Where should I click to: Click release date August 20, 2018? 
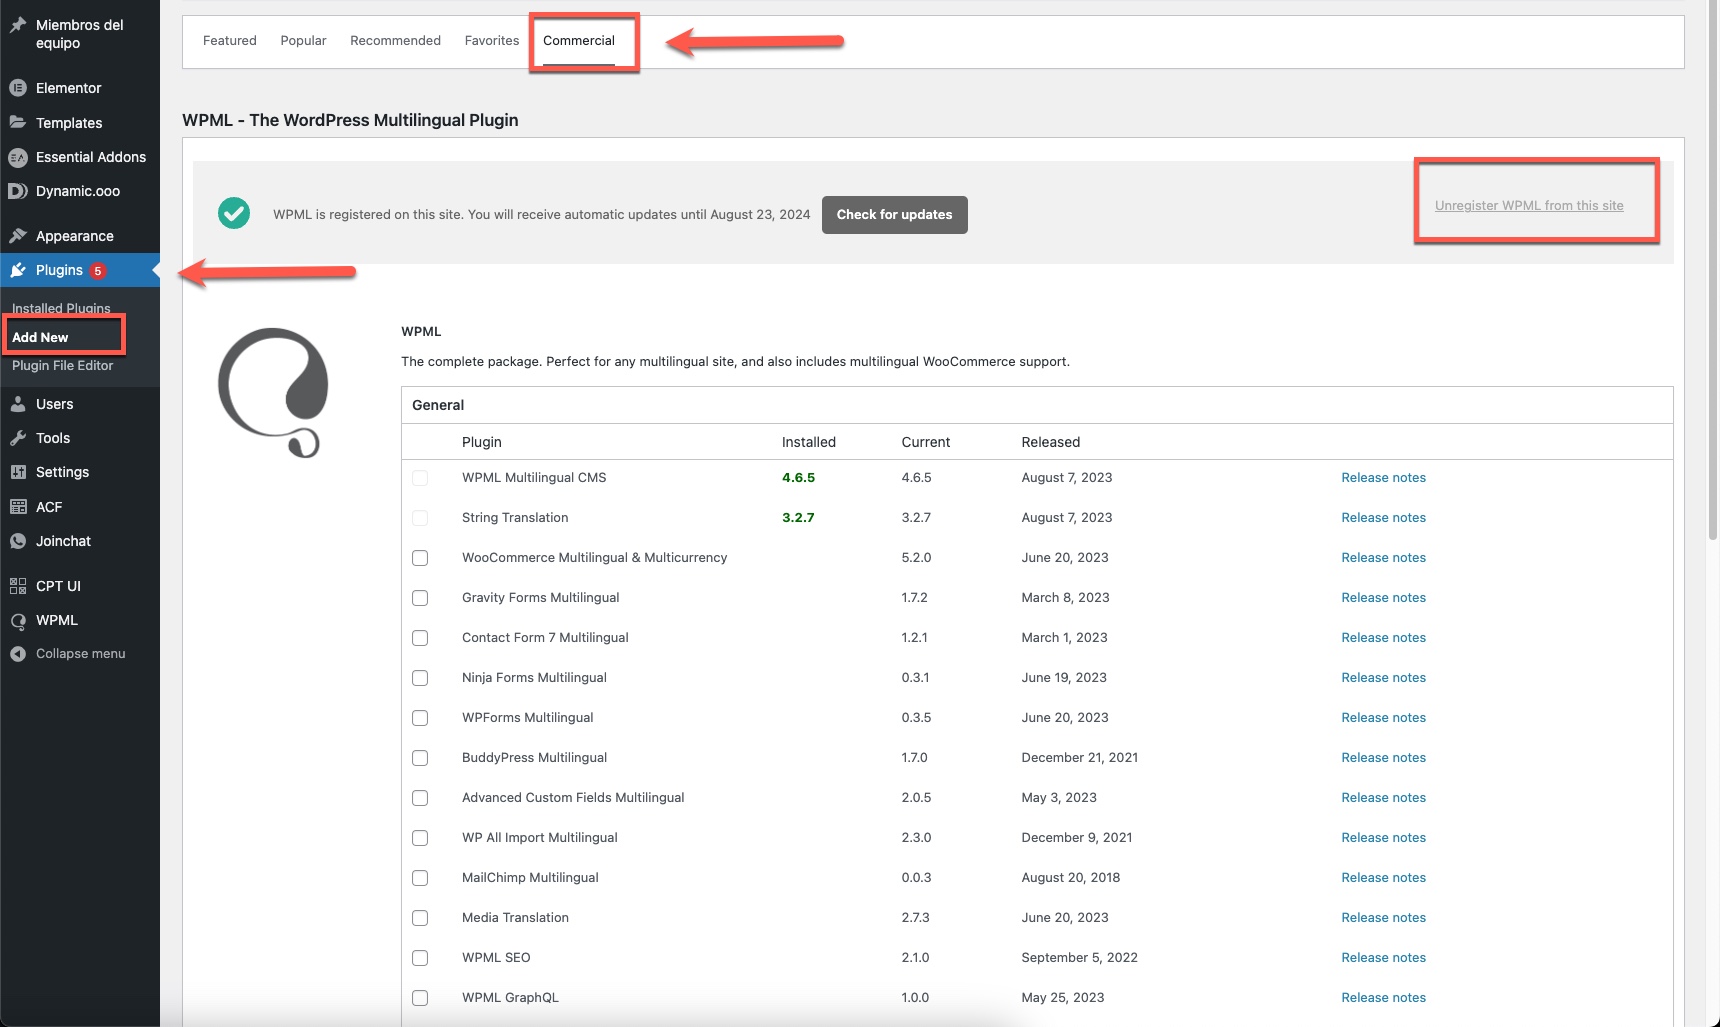(x=1070, y=878)
